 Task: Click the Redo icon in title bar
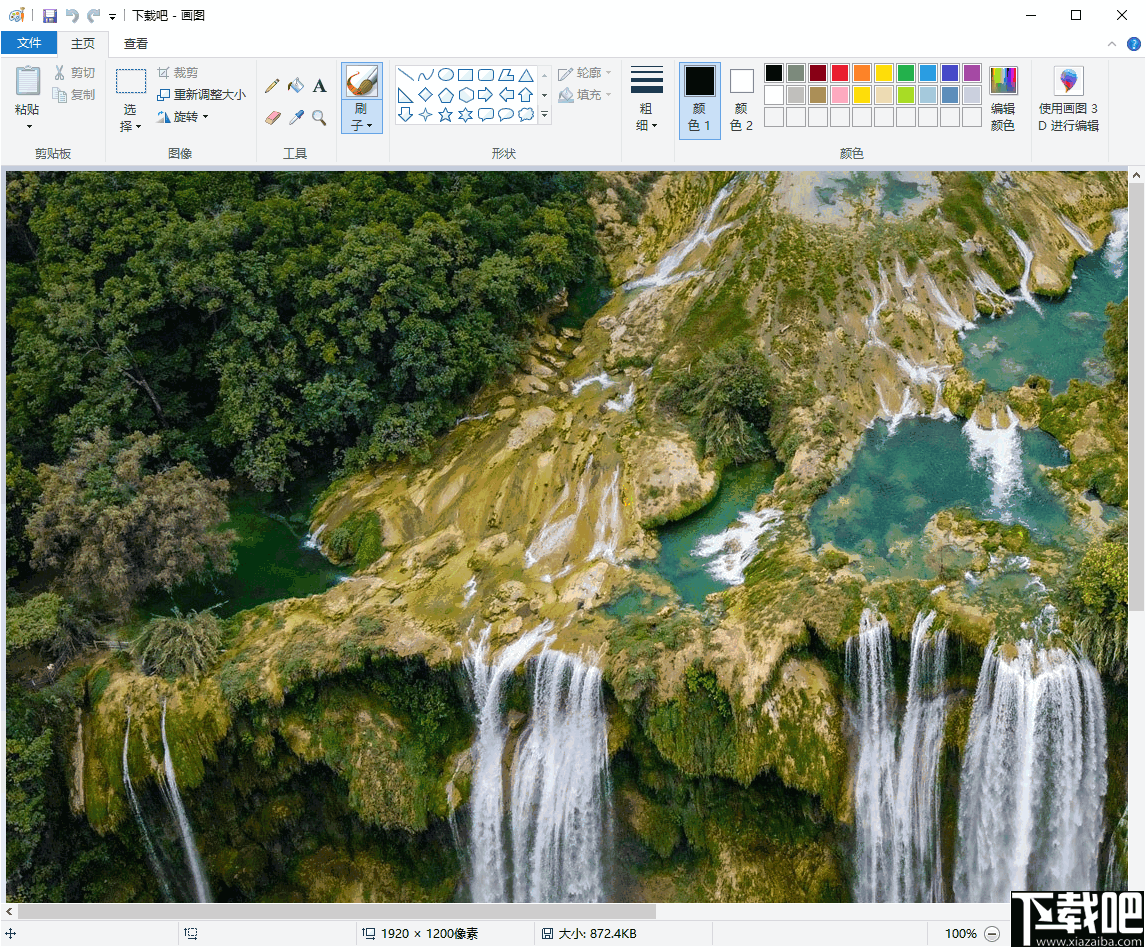pos(94,15)
